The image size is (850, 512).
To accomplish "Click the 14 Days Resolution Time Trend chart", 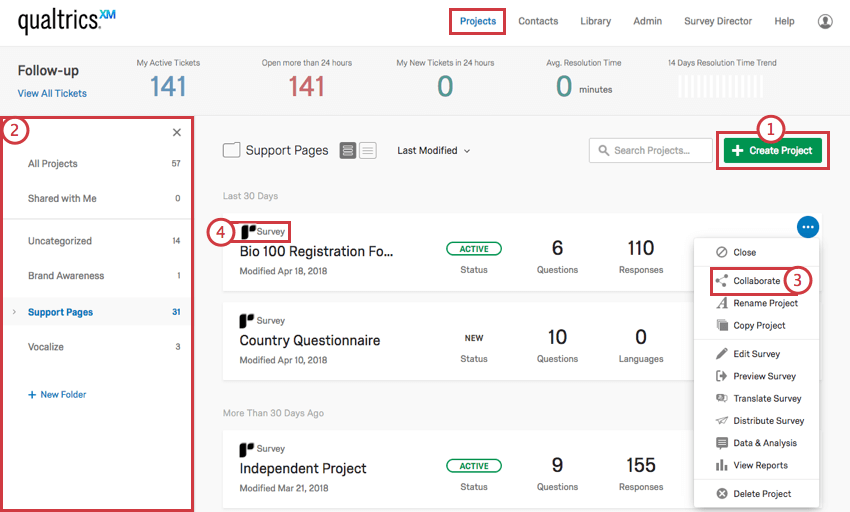I will tap(721, 86).
